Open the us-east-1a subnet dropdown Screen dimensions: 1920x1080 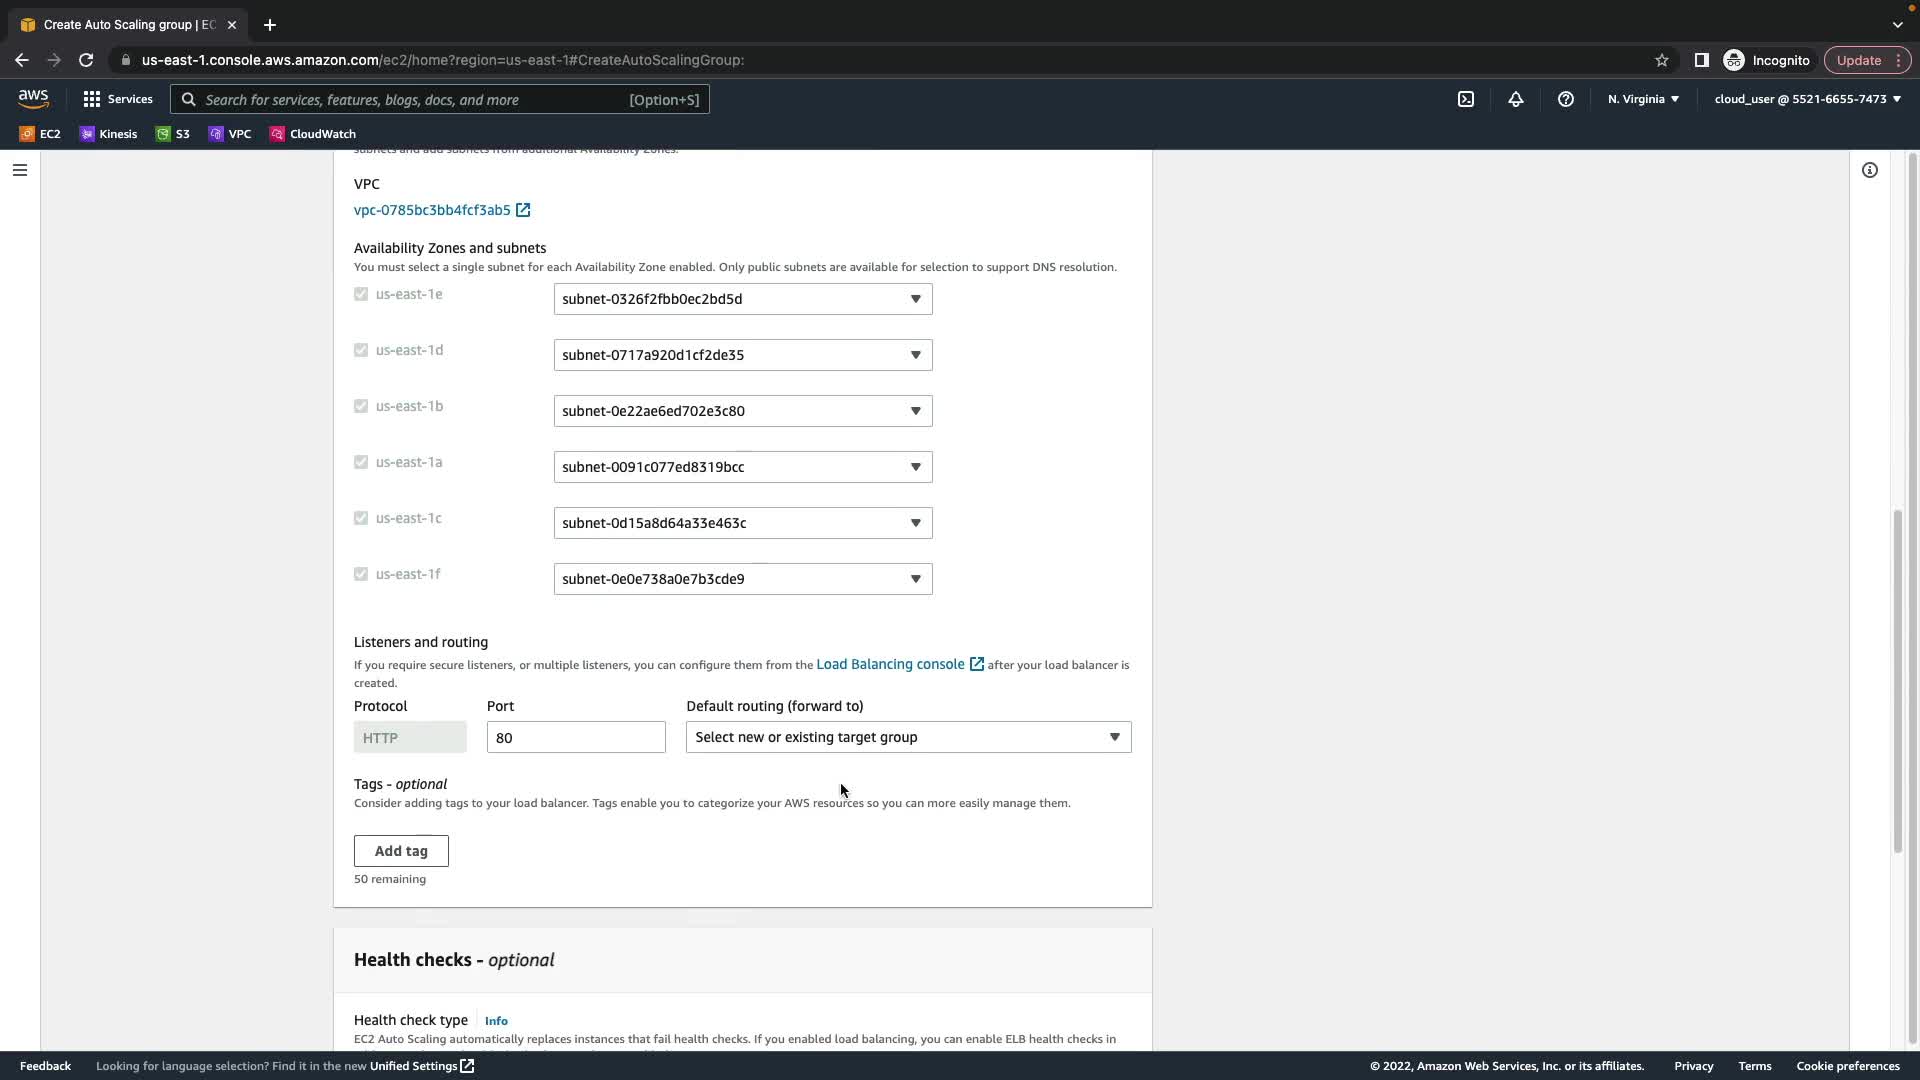coord(742,467)
